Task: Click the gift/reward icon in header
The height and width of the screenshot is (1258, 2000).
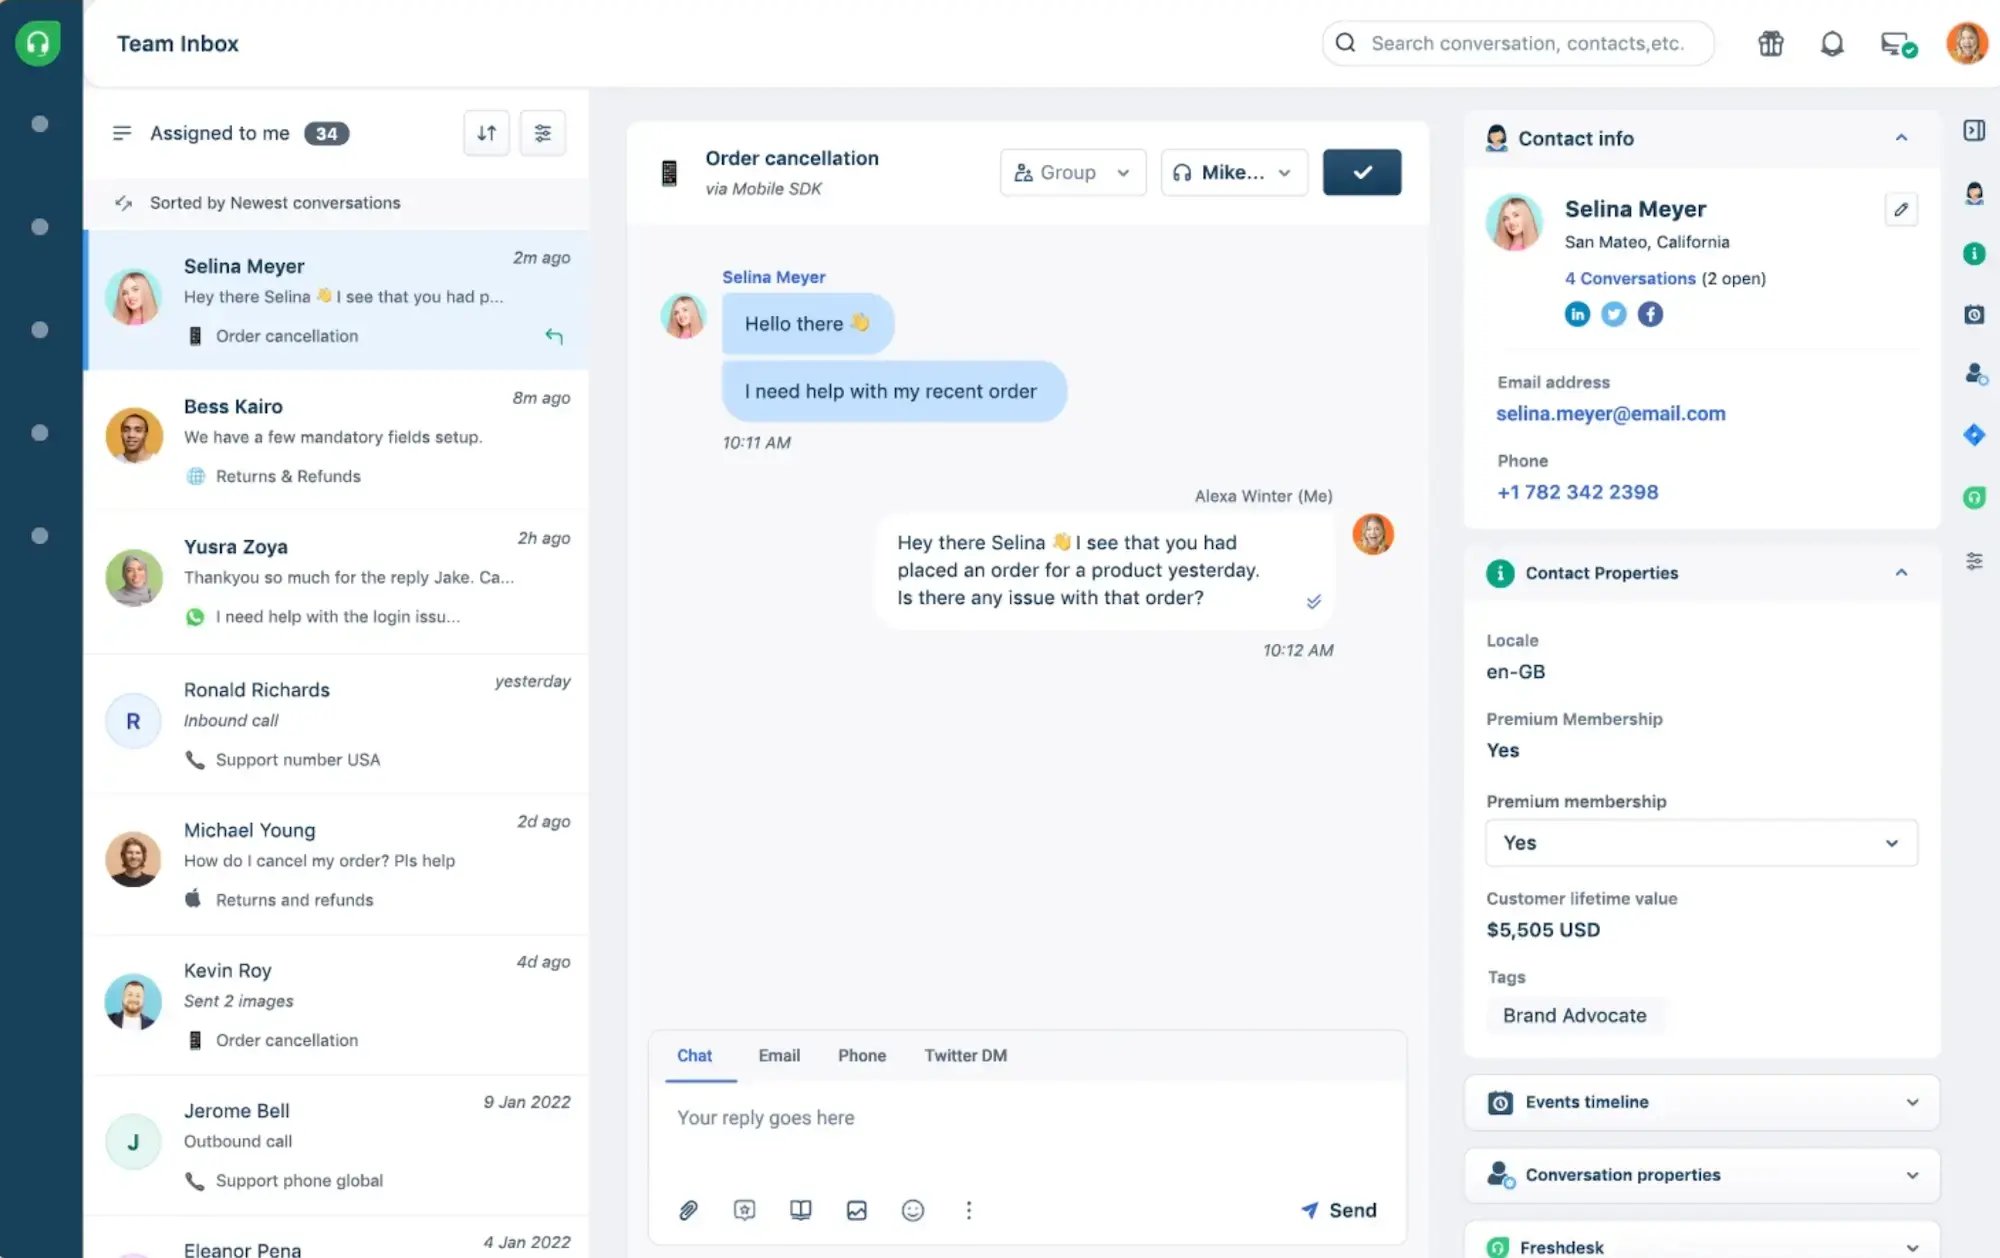Action: point(1770,42)
